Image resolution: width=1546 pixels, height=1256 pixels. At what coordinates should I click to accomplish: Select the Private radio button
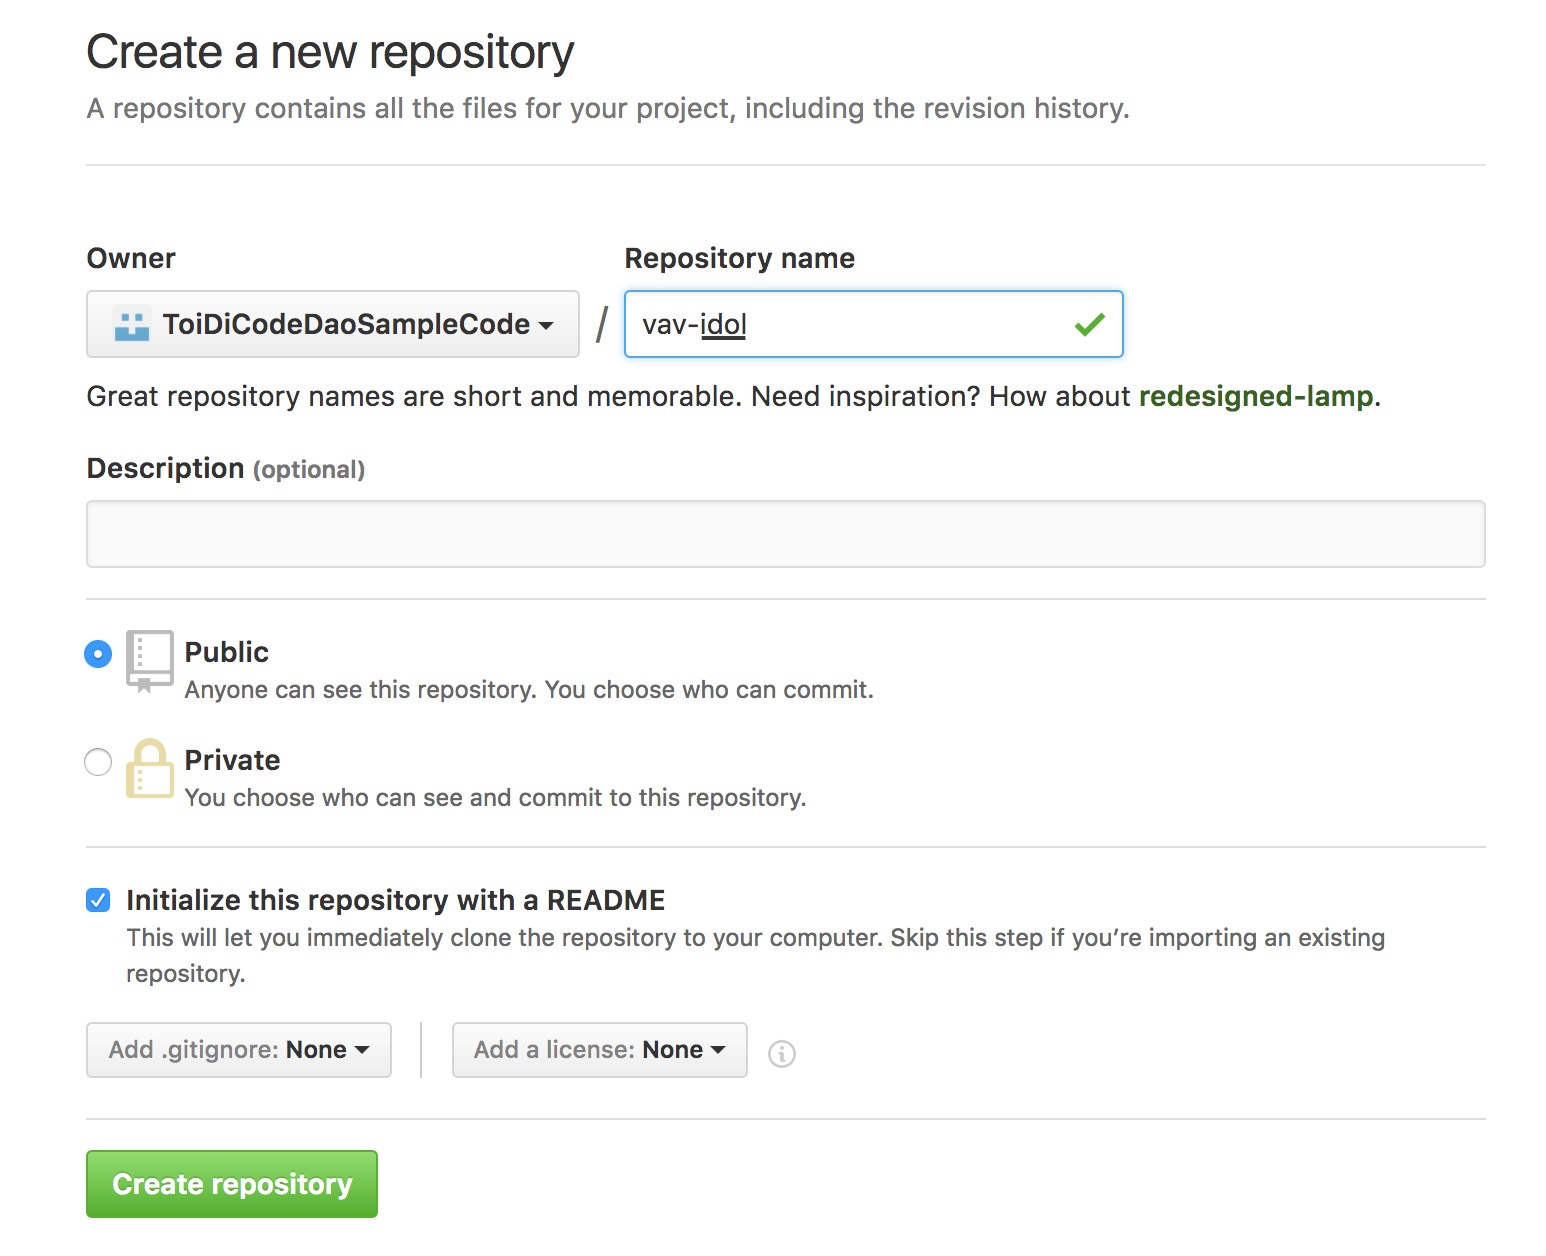(98, 762)
